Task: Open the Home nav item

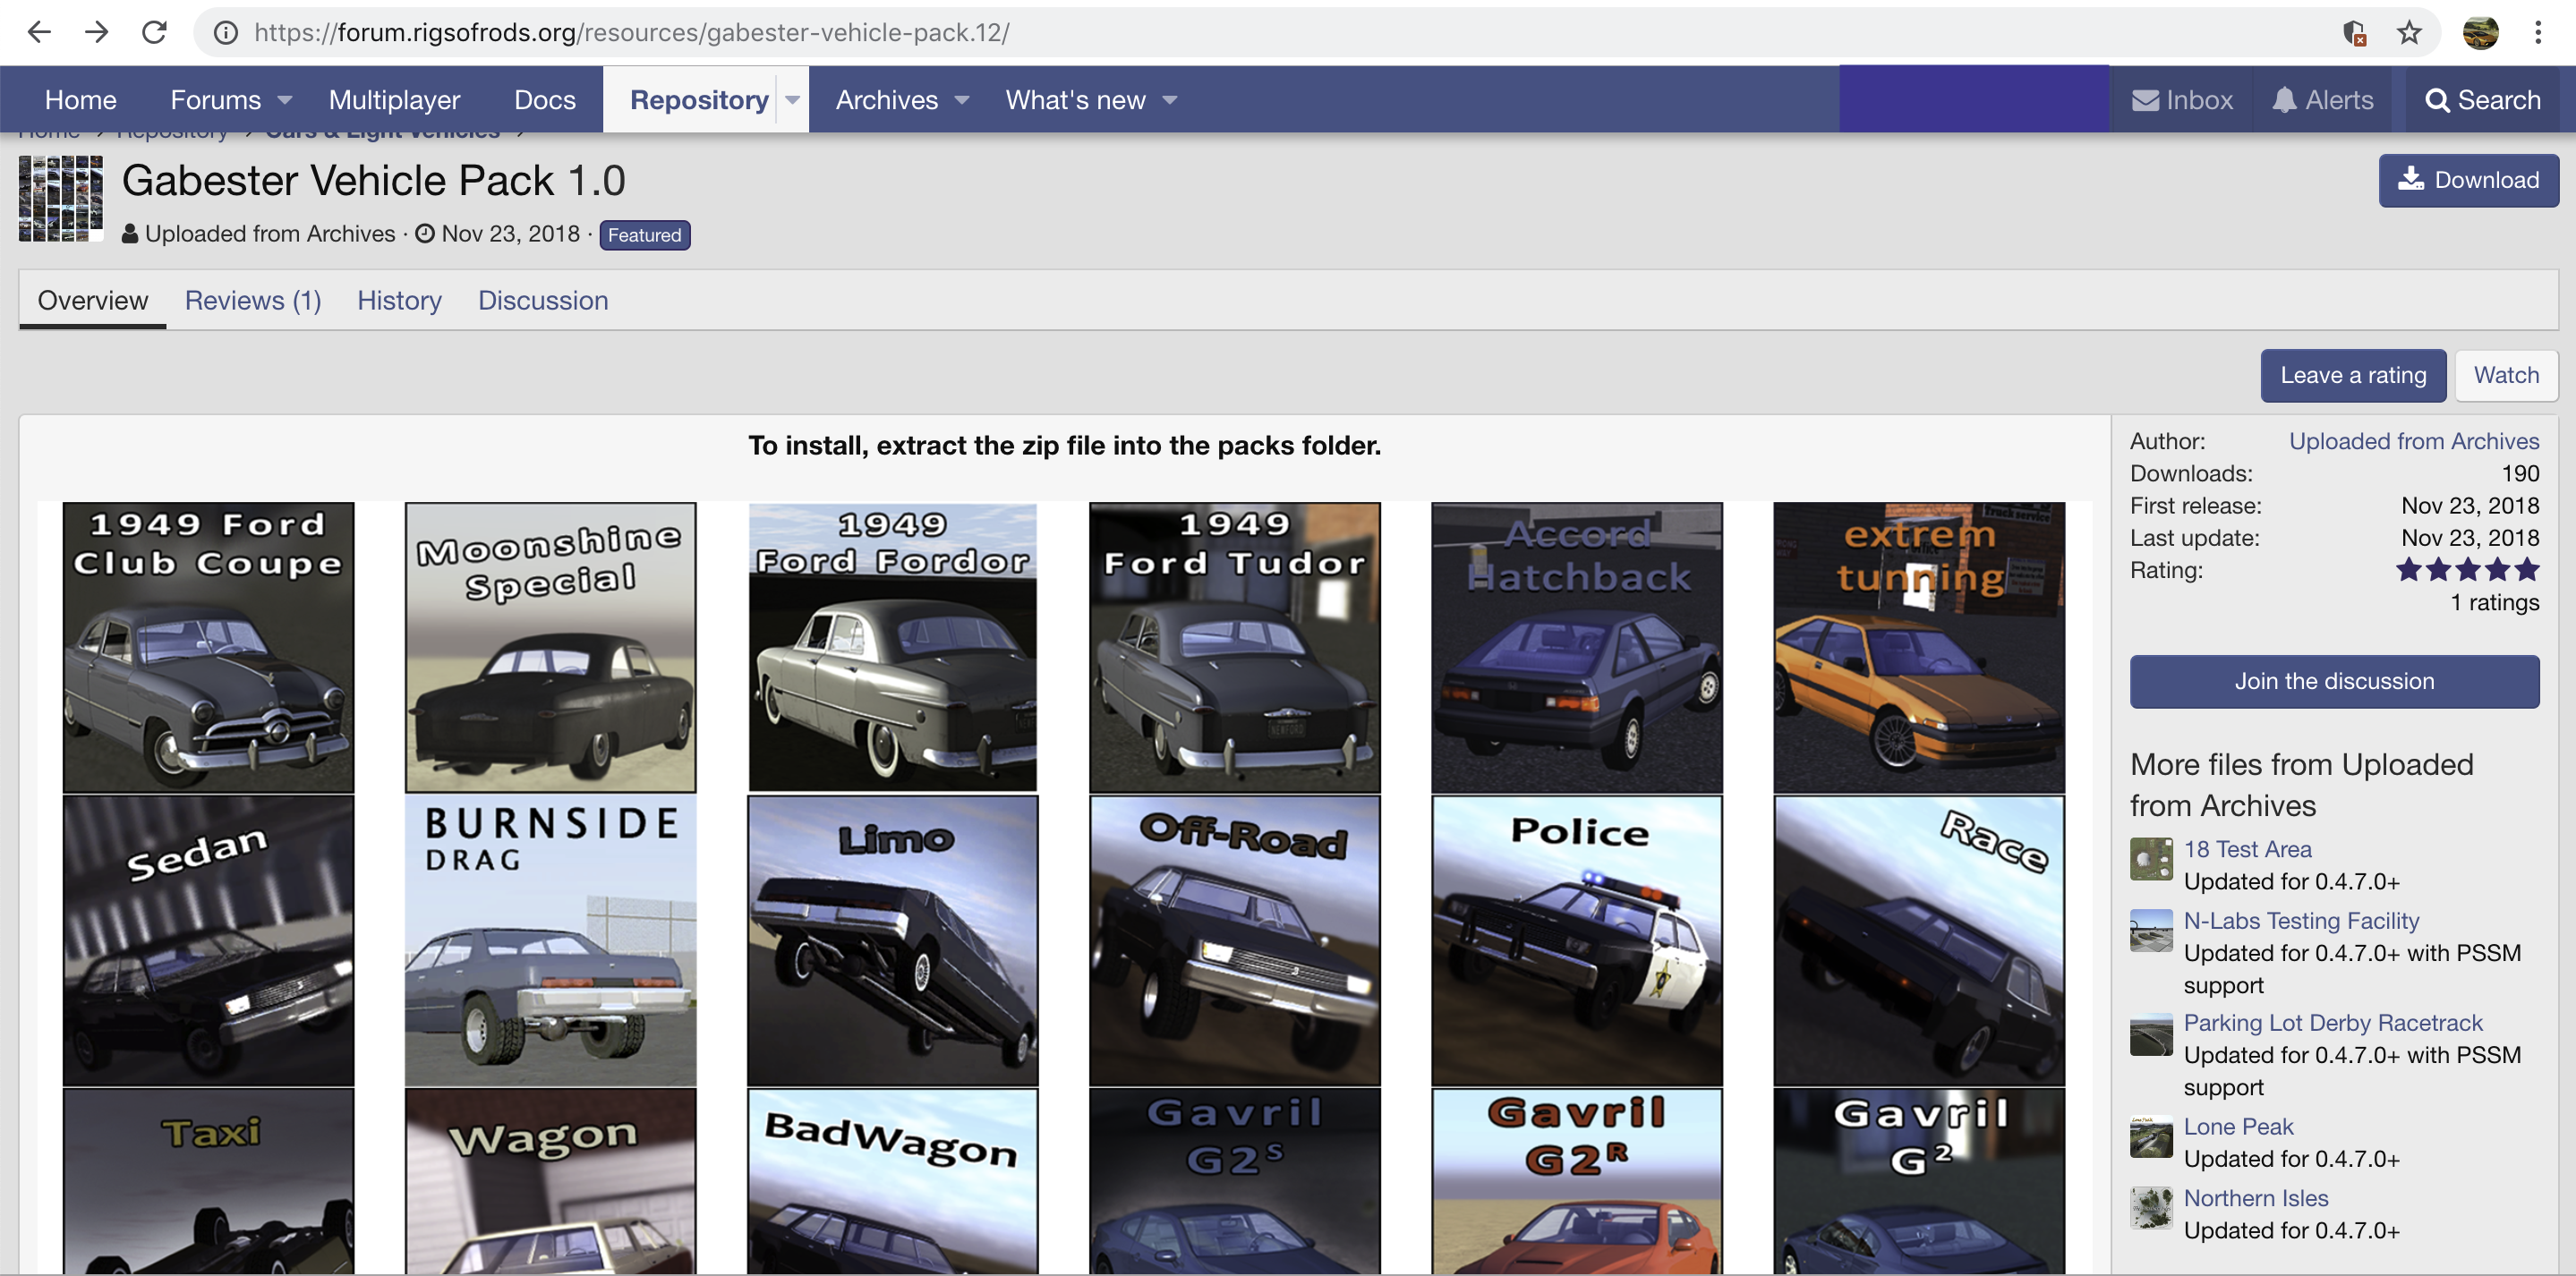Action: pos(81,100)
